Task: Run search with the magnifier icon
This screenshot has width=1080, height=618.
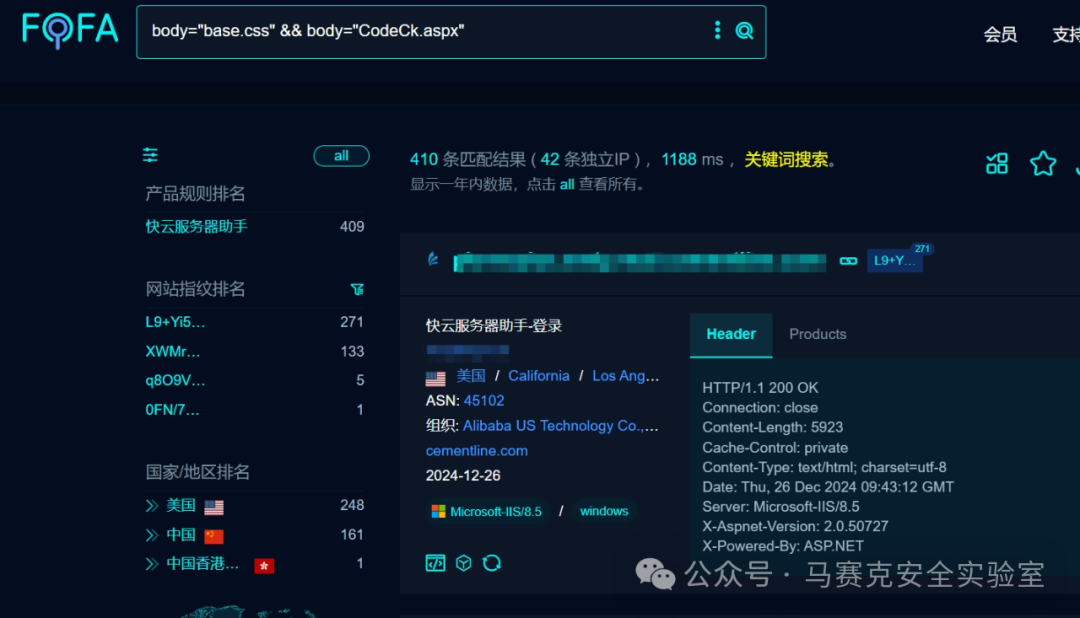Action: coord(744,30)
